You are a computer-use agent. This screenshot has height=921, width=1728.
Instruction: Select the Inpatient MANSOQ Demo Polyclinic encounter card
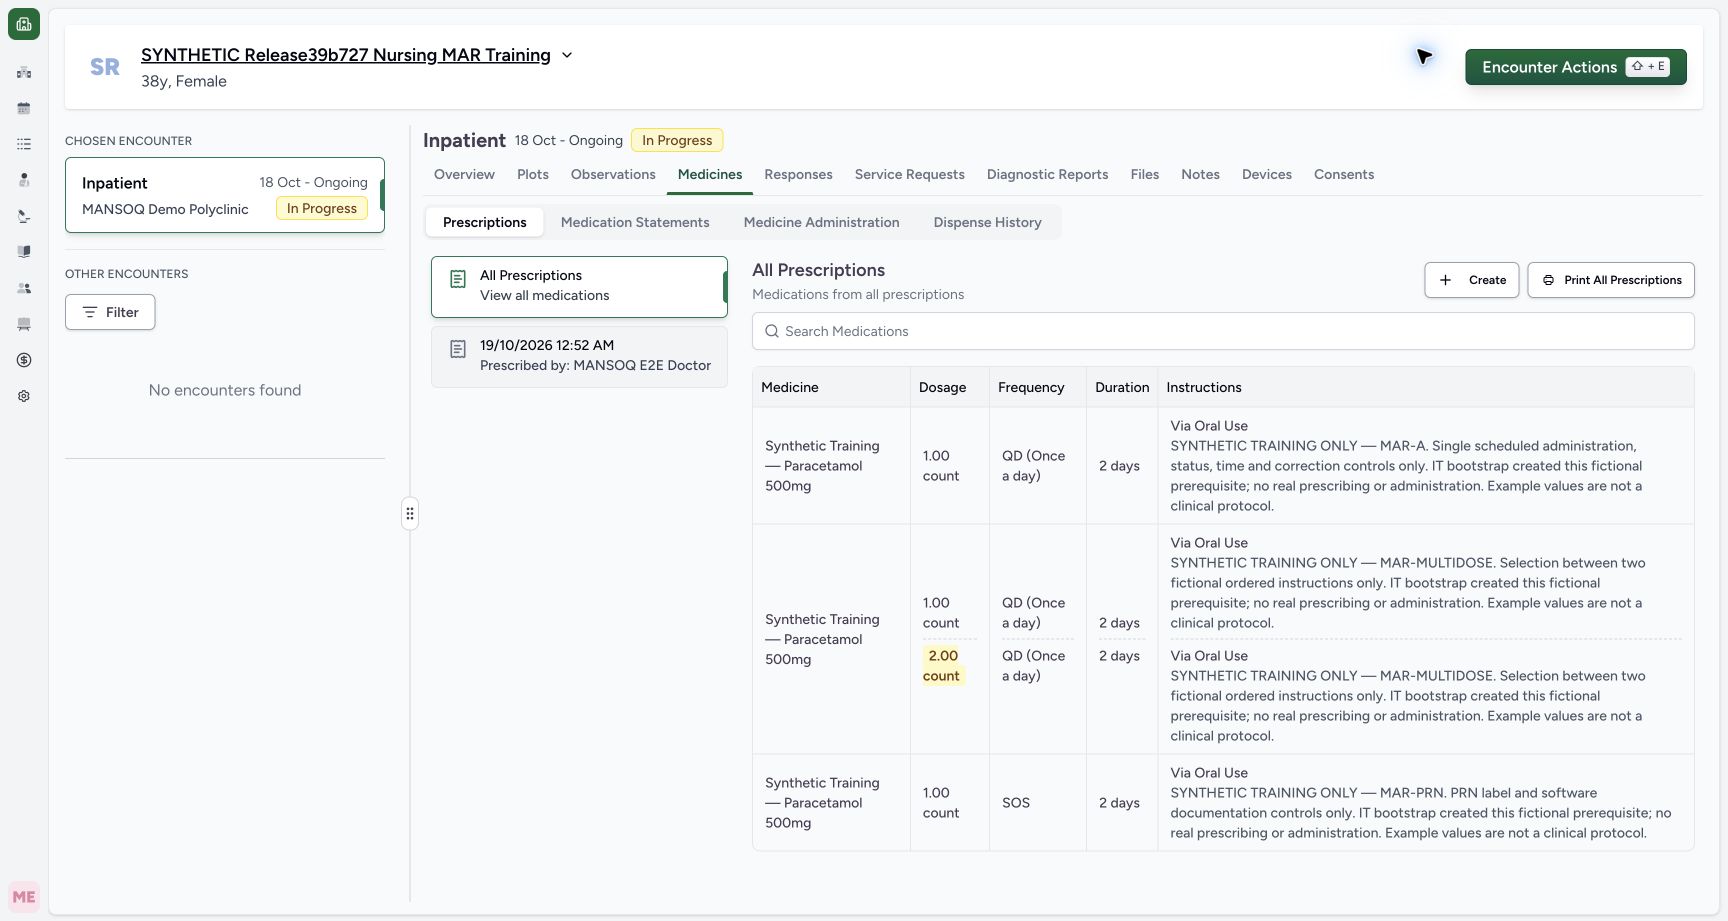point(225,195)
